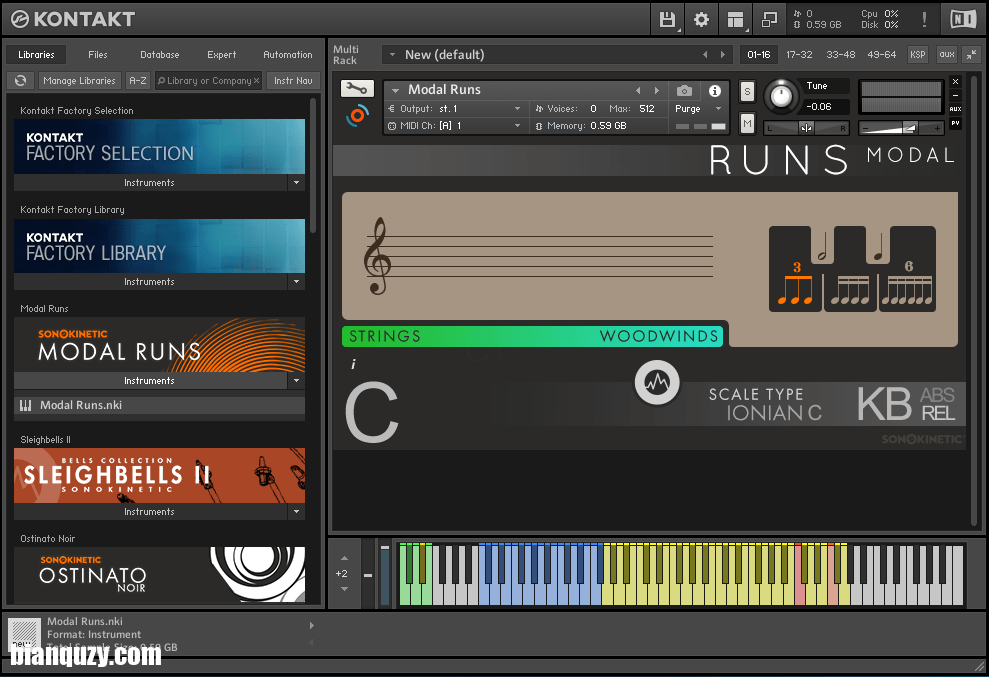Open the MIDI Ch dropdown
The height and width of the screenshot is (677, 989).
[x=455, y=126]
